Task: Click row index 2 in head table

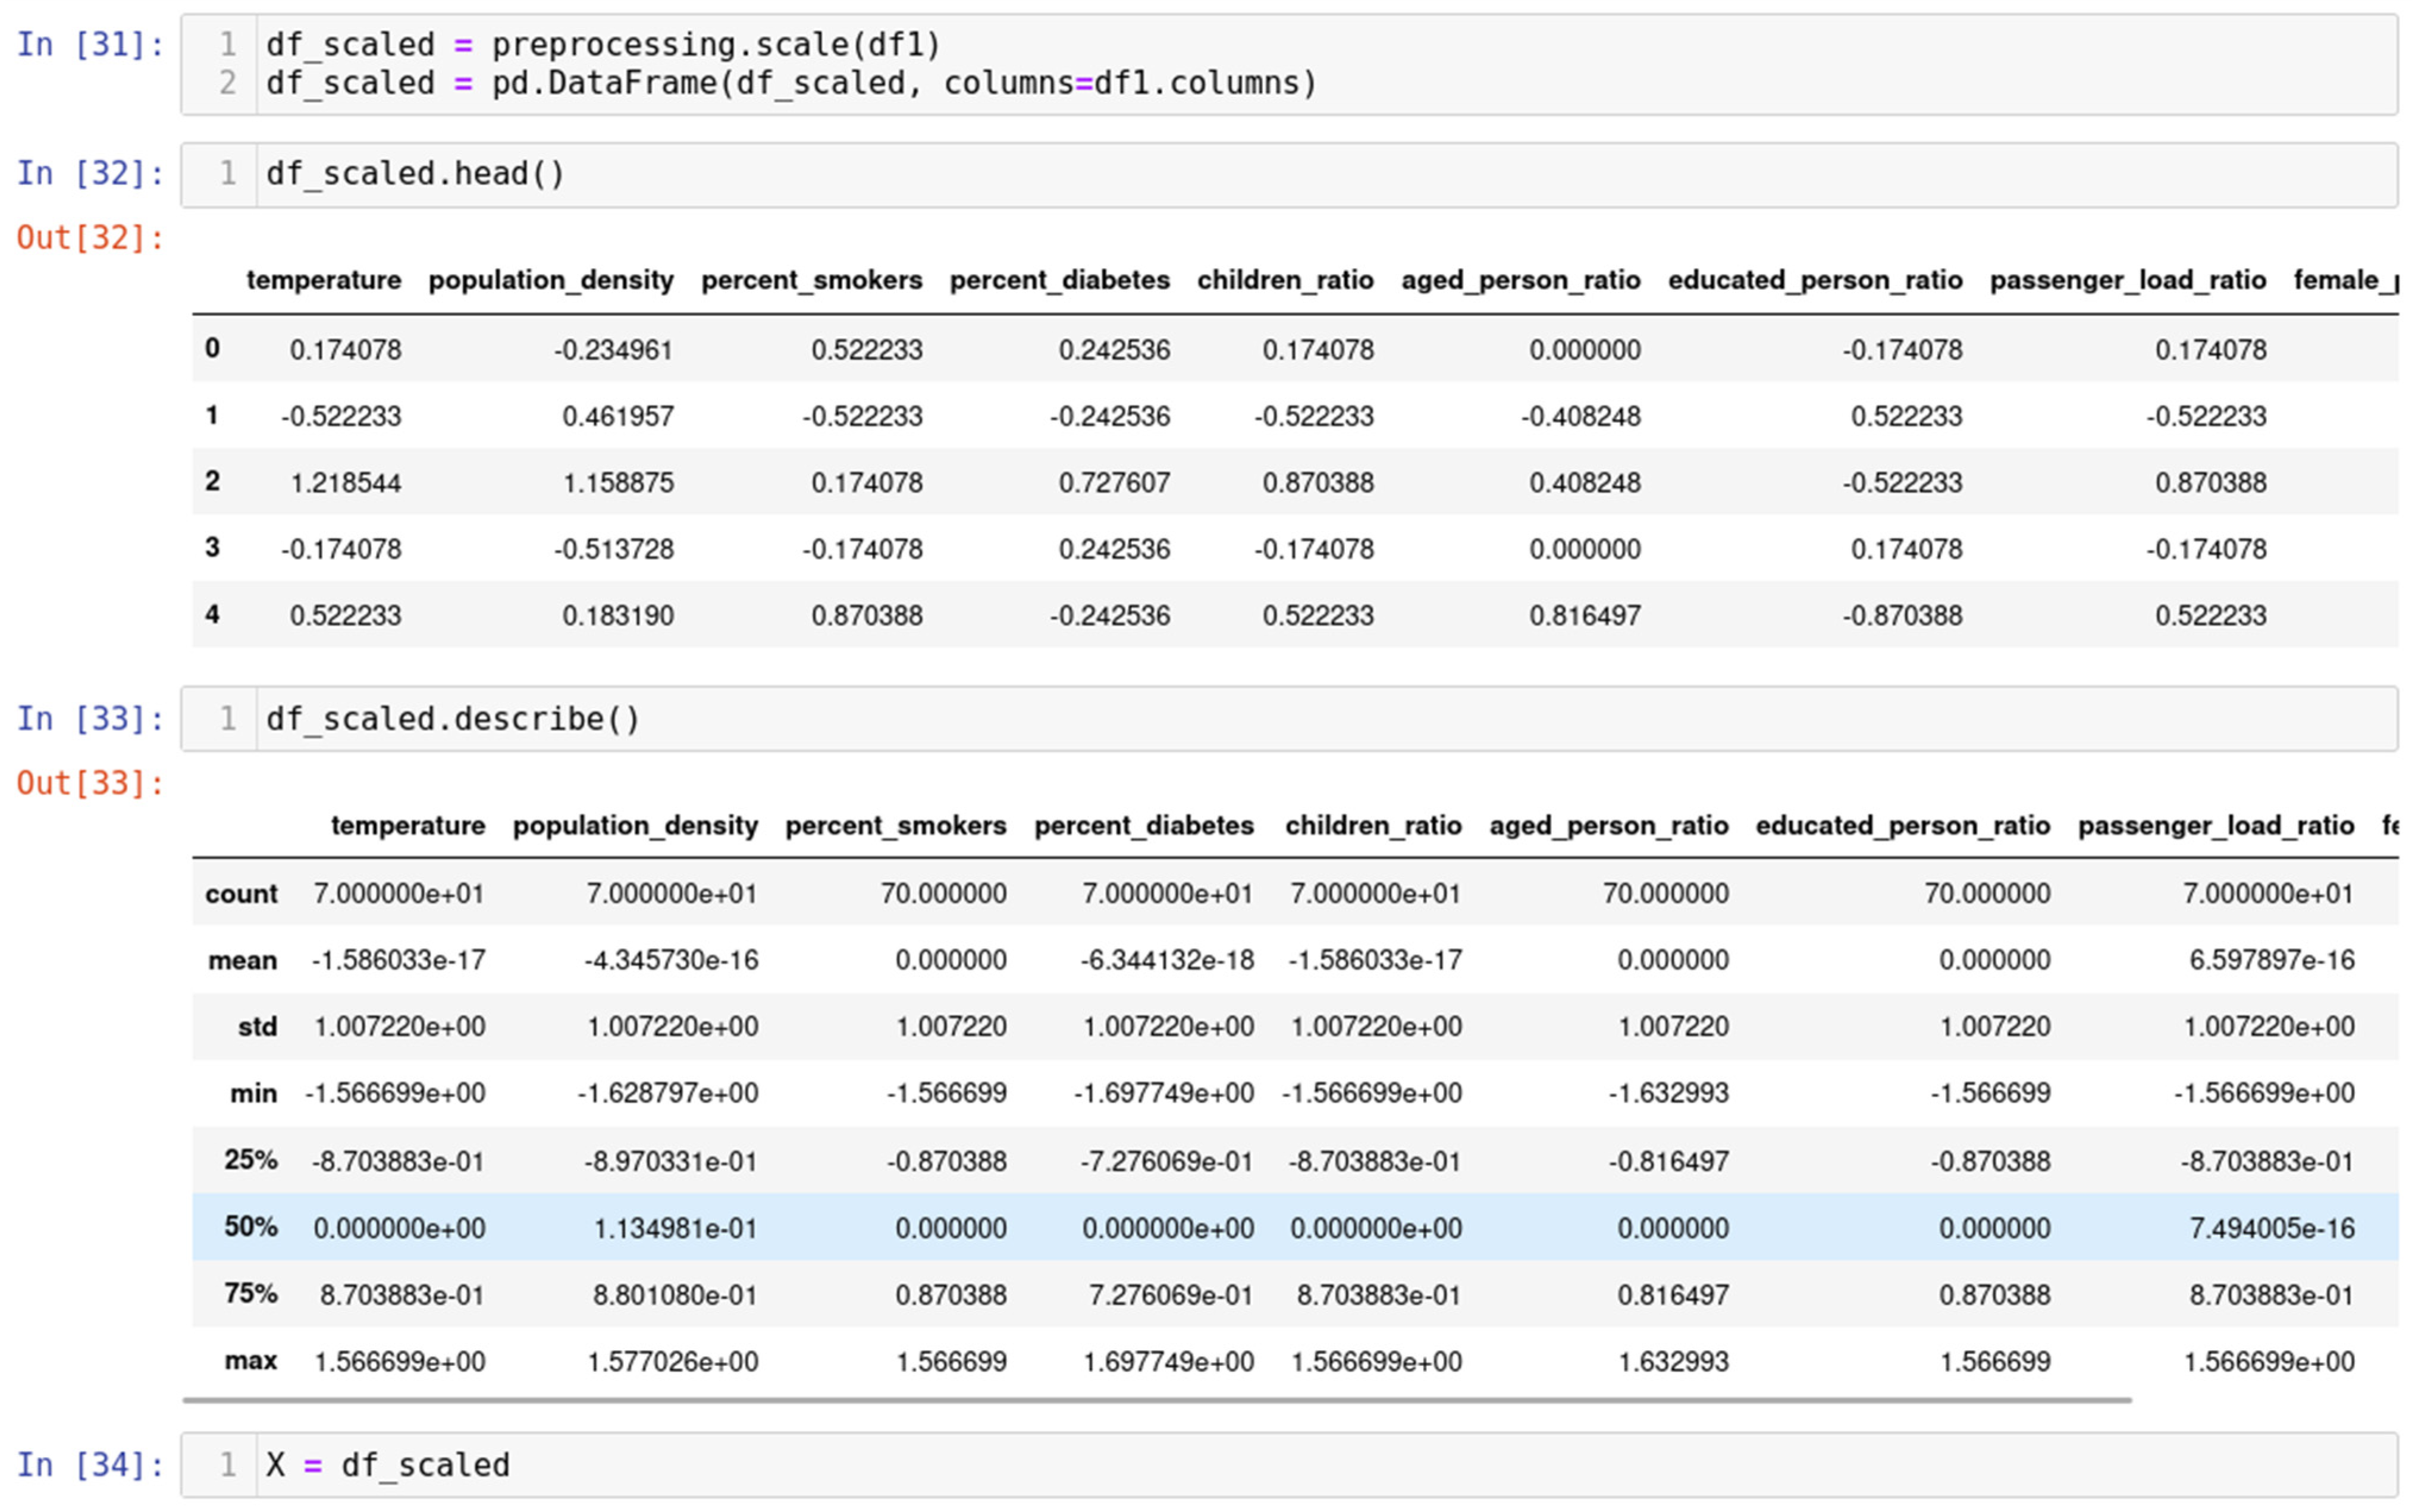Action: click(x=212, y=481)
